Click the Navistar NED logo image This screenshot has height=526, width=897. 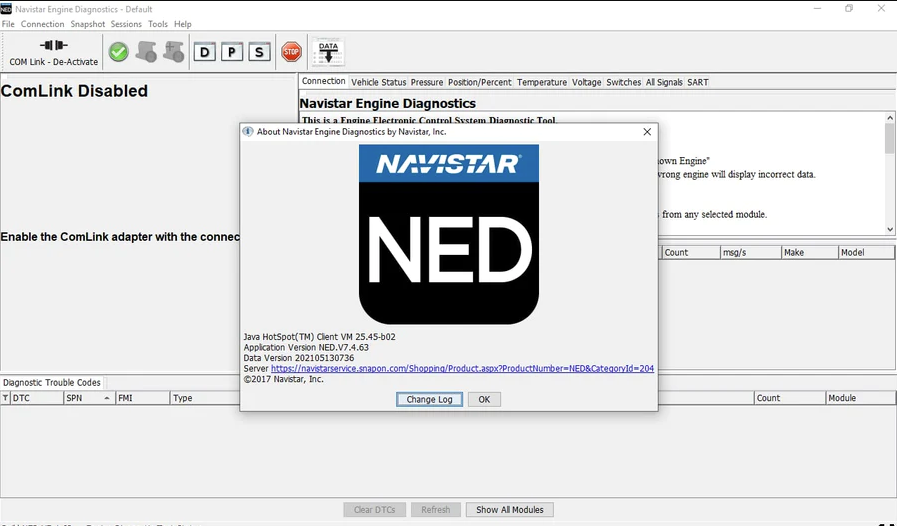tap(448, 234)
